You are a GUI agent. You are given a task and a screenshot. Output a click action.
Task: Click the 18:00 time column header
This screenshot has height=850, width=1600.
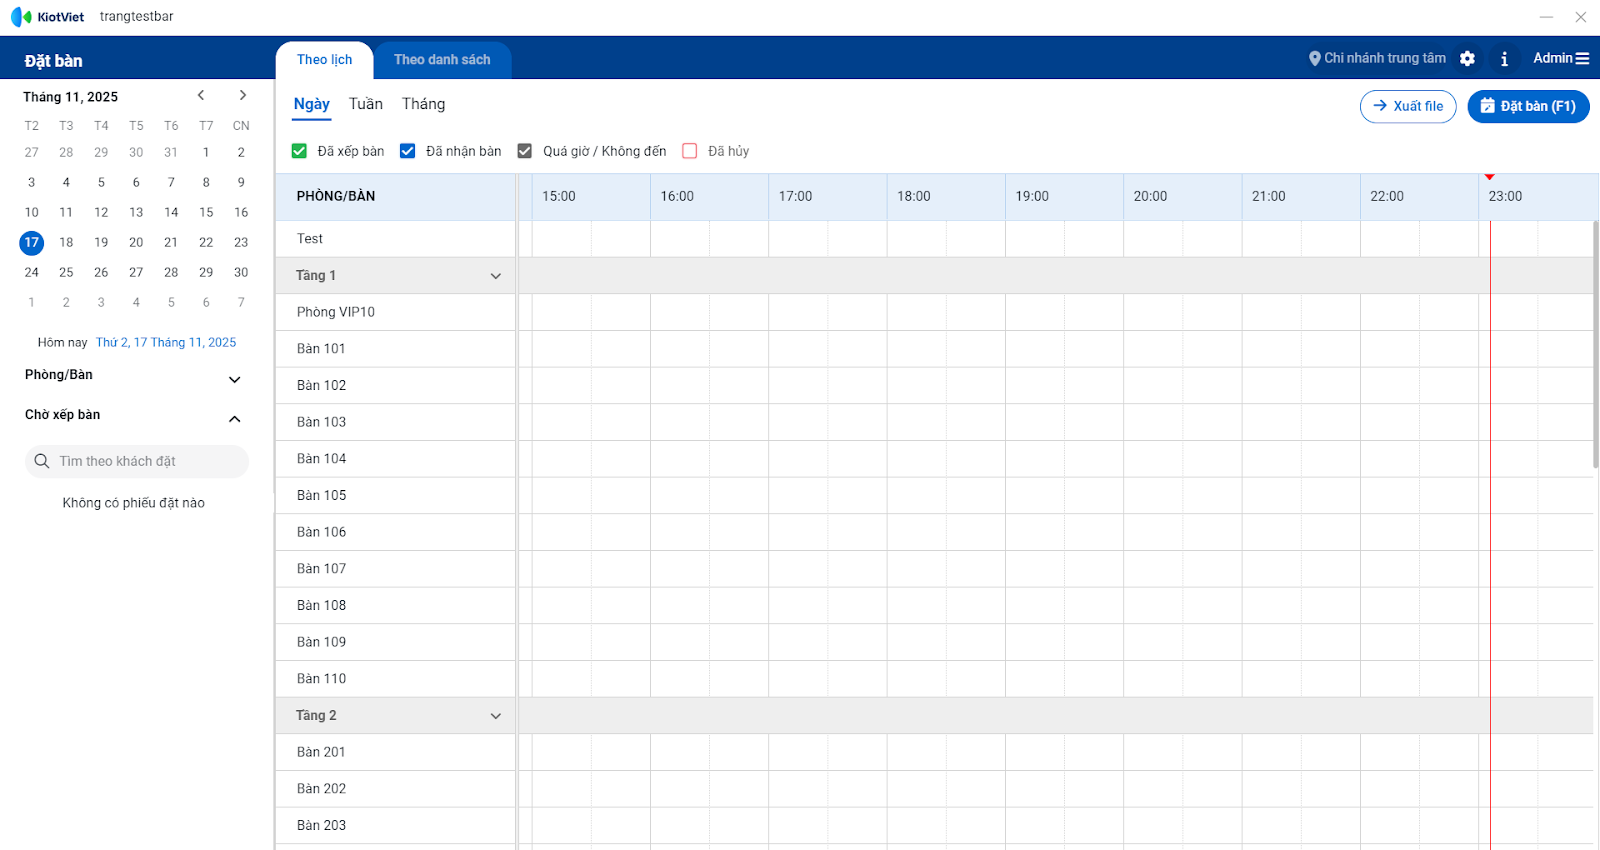click(946, 197)
